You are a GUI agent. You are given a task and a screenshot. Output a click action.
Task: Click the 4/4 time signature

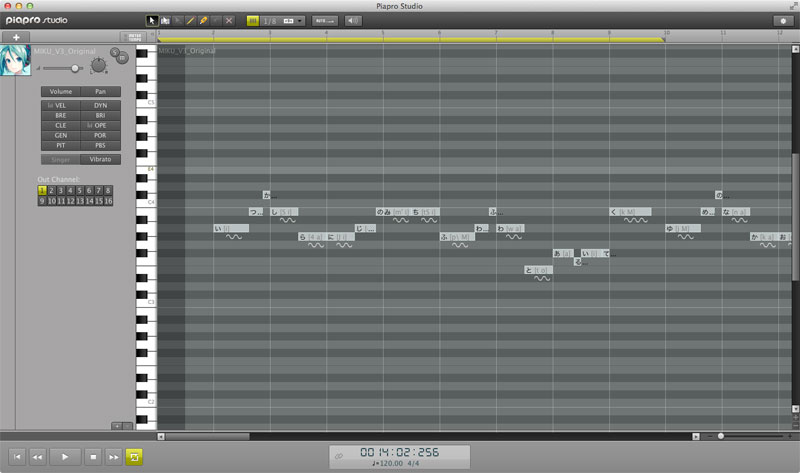pos(413,463)
